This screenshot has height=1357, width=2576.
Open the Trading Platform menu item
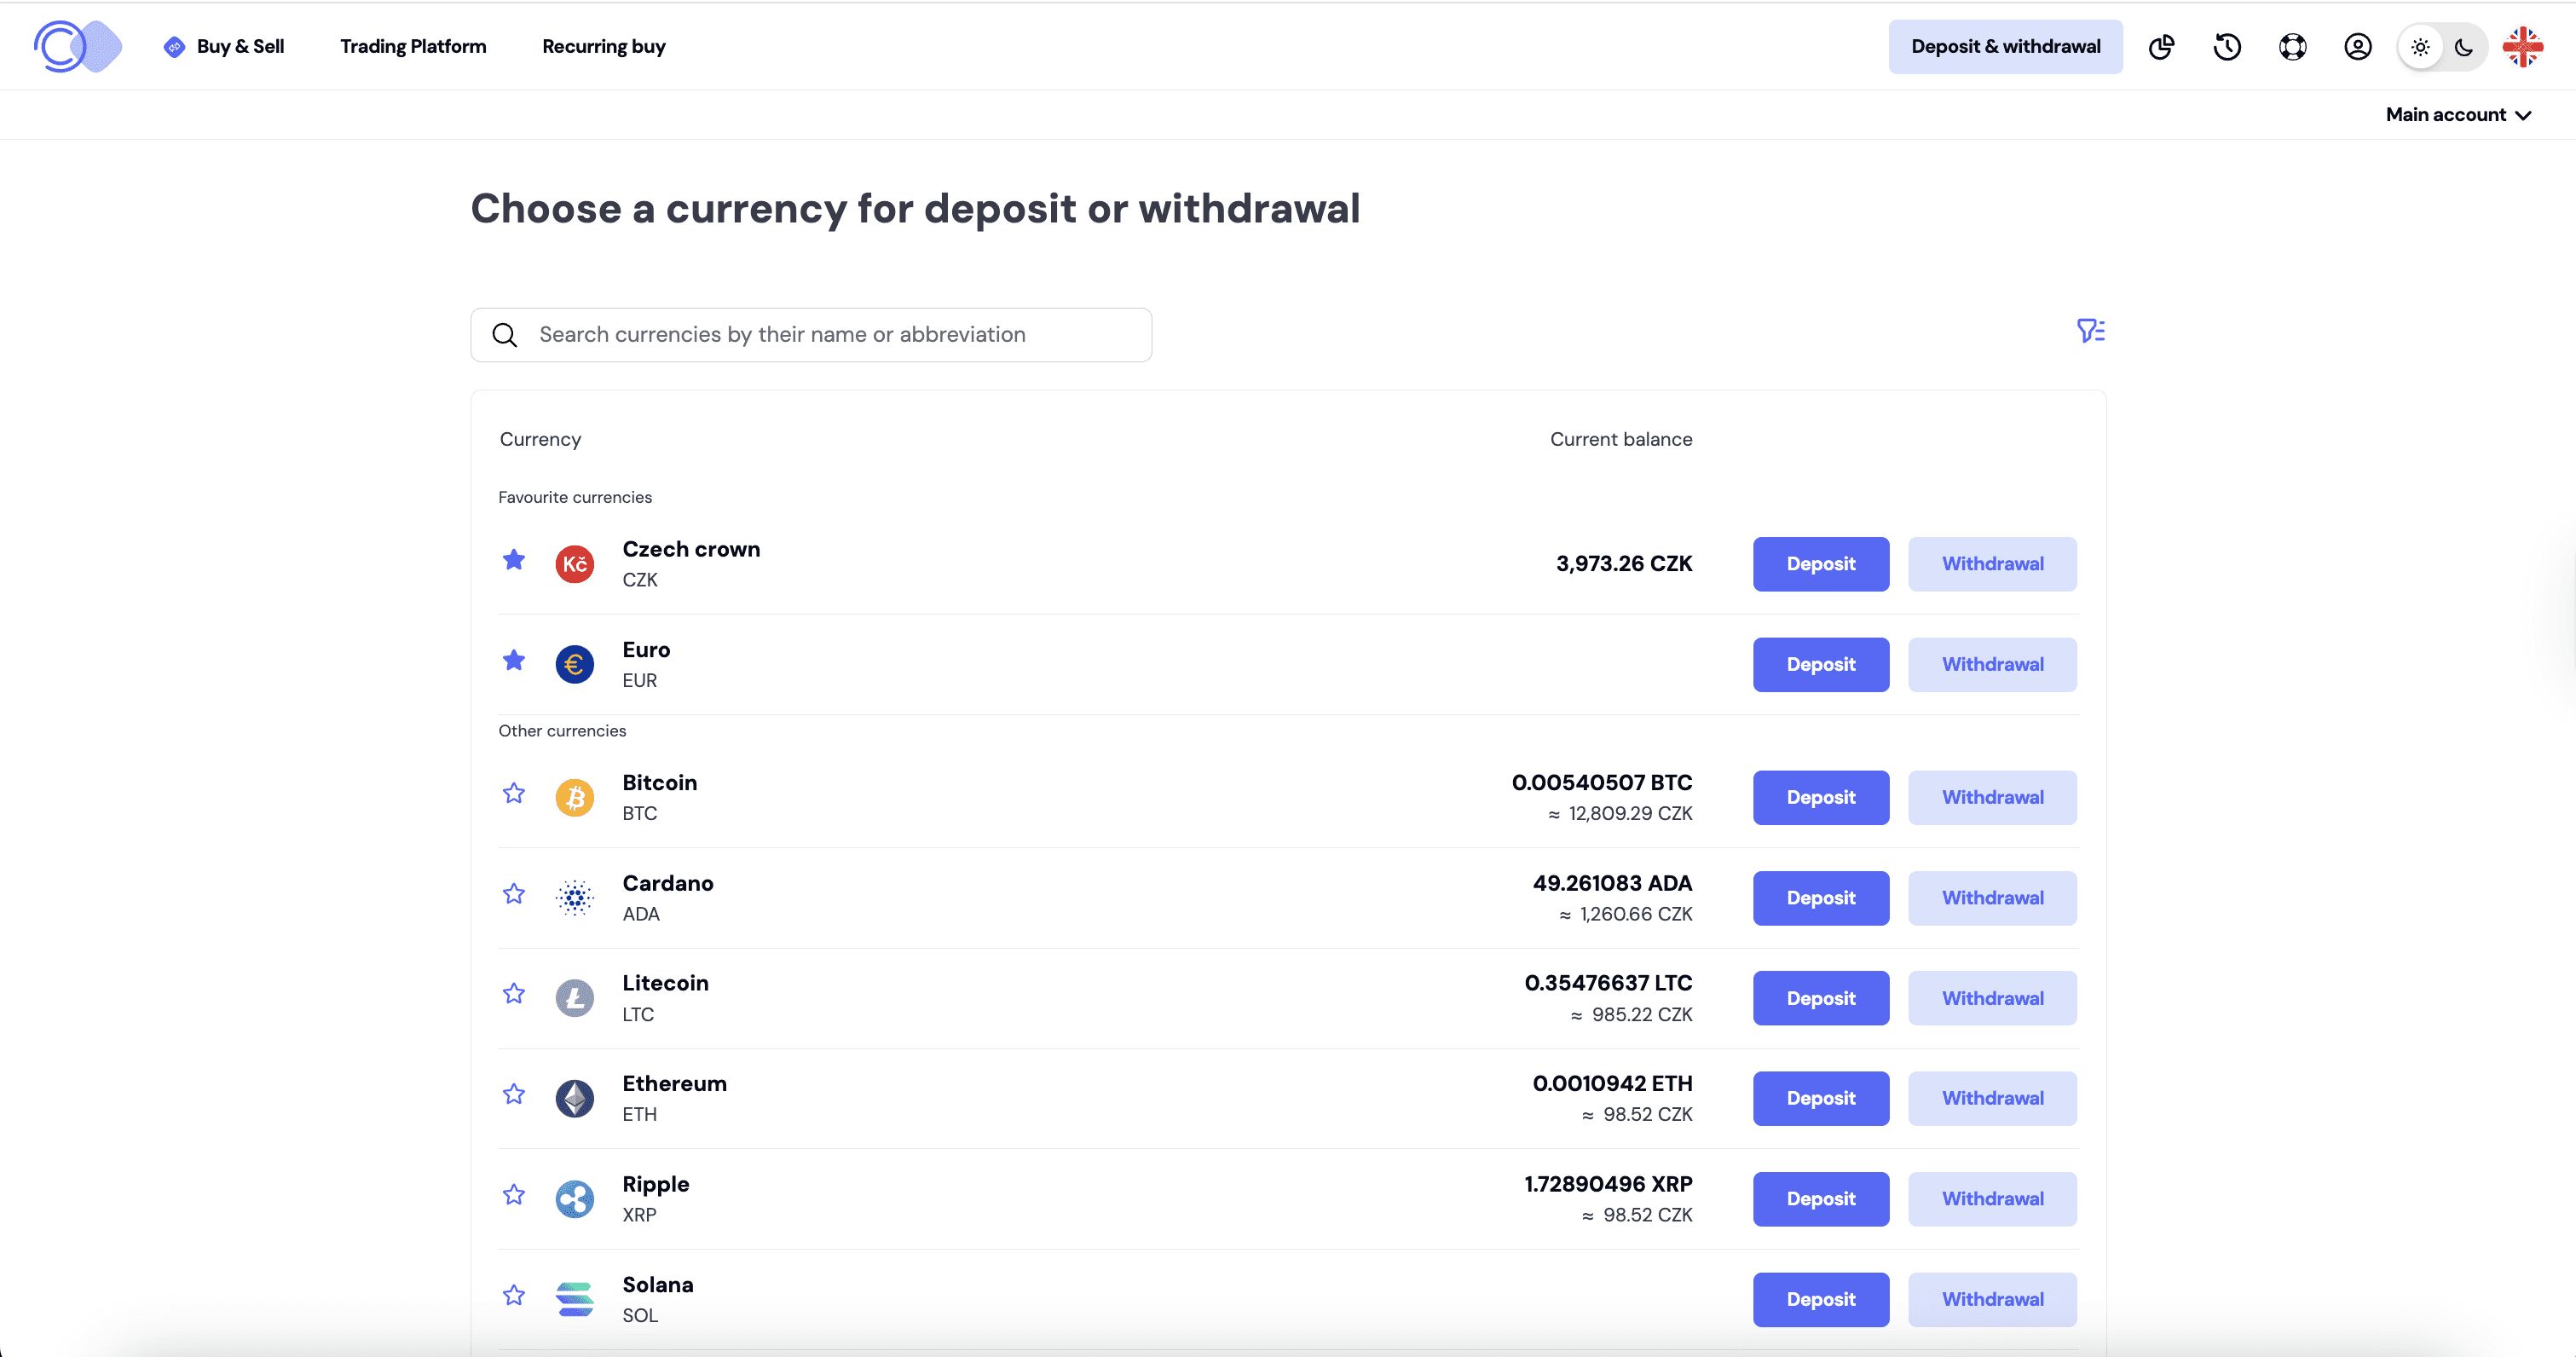point(413,47)
